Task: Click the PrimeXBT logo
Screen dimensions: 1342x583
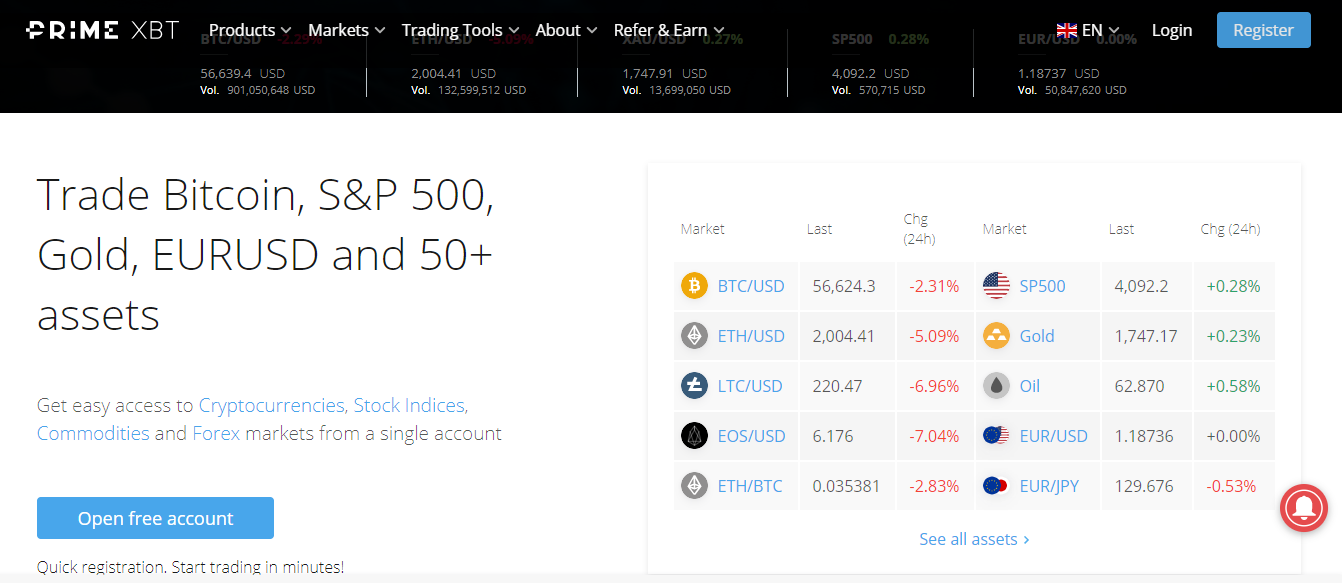Action: (103, 30)
